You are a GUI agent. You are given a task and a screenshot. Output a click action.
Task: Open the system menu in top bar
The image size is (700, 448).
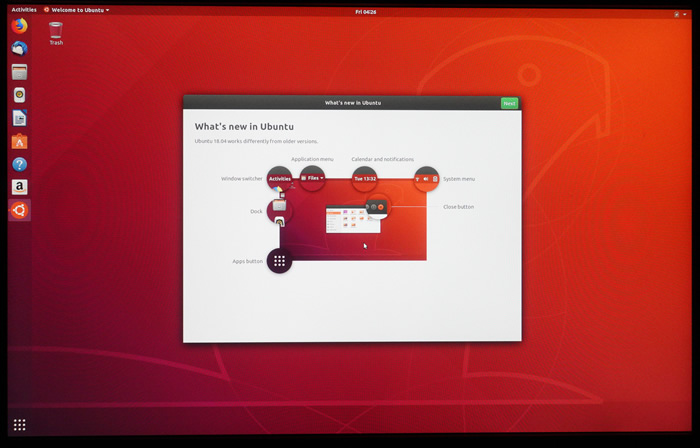[x=681, y=14]
